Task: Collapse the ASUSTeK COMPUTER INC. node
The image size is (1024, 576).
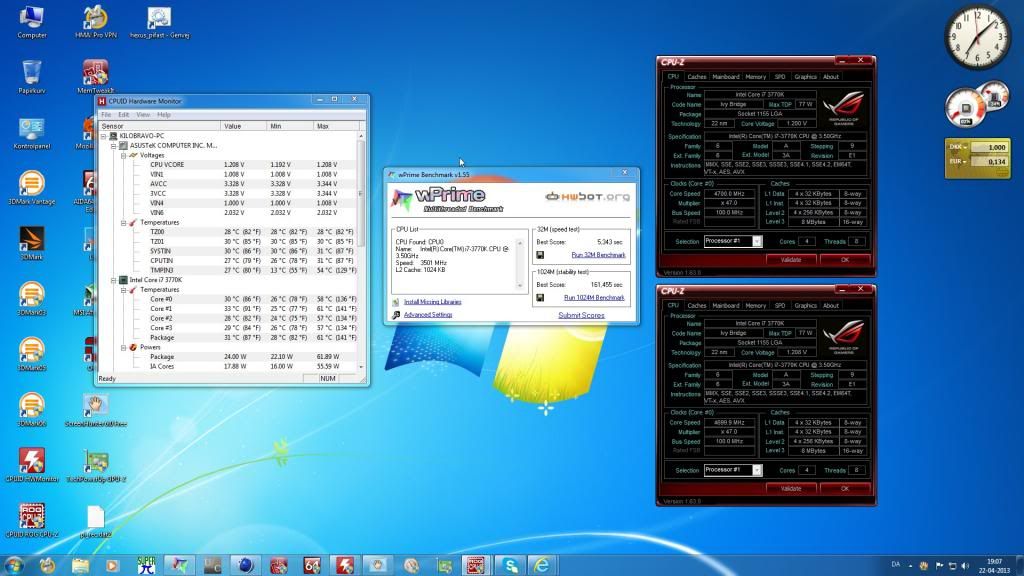Action: pyautogui.click(x=114, y=146)
